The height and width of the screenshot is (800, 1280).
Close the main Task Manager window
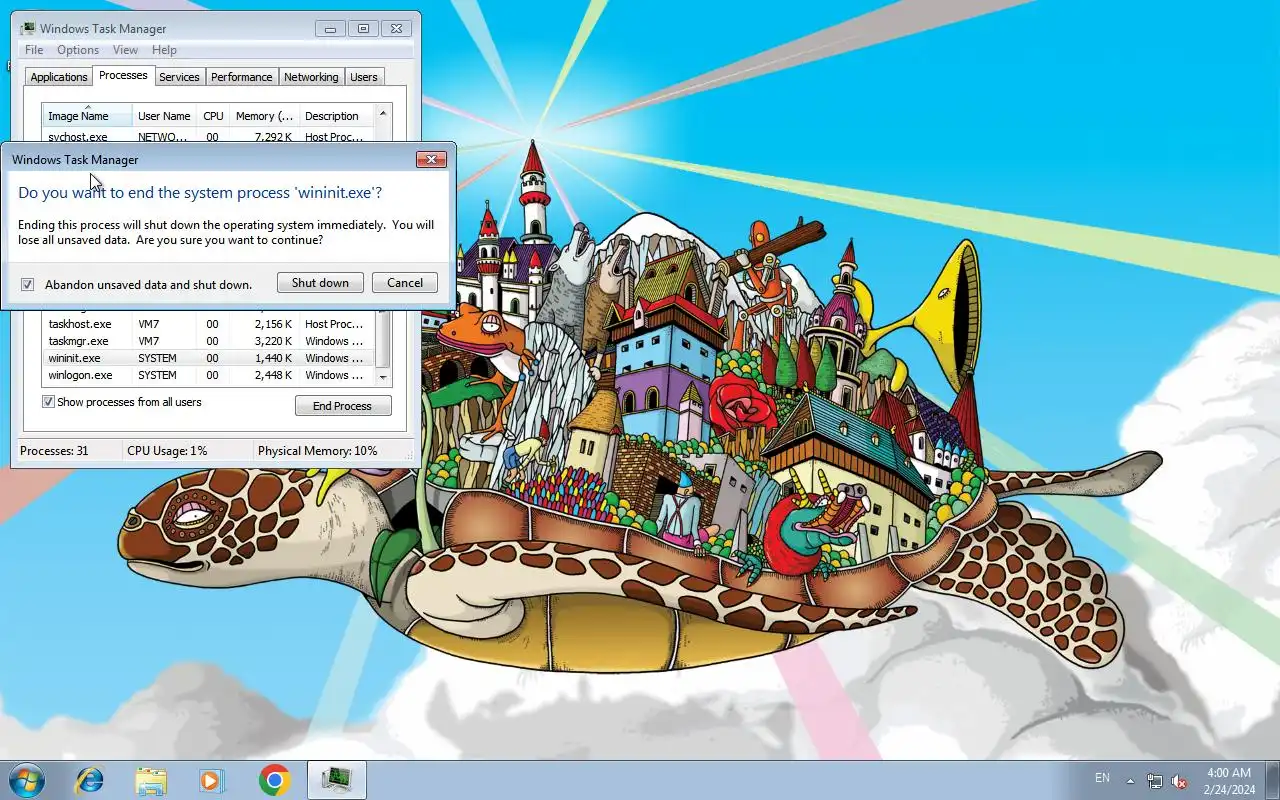pyautogui.click(x=396, y=29)
